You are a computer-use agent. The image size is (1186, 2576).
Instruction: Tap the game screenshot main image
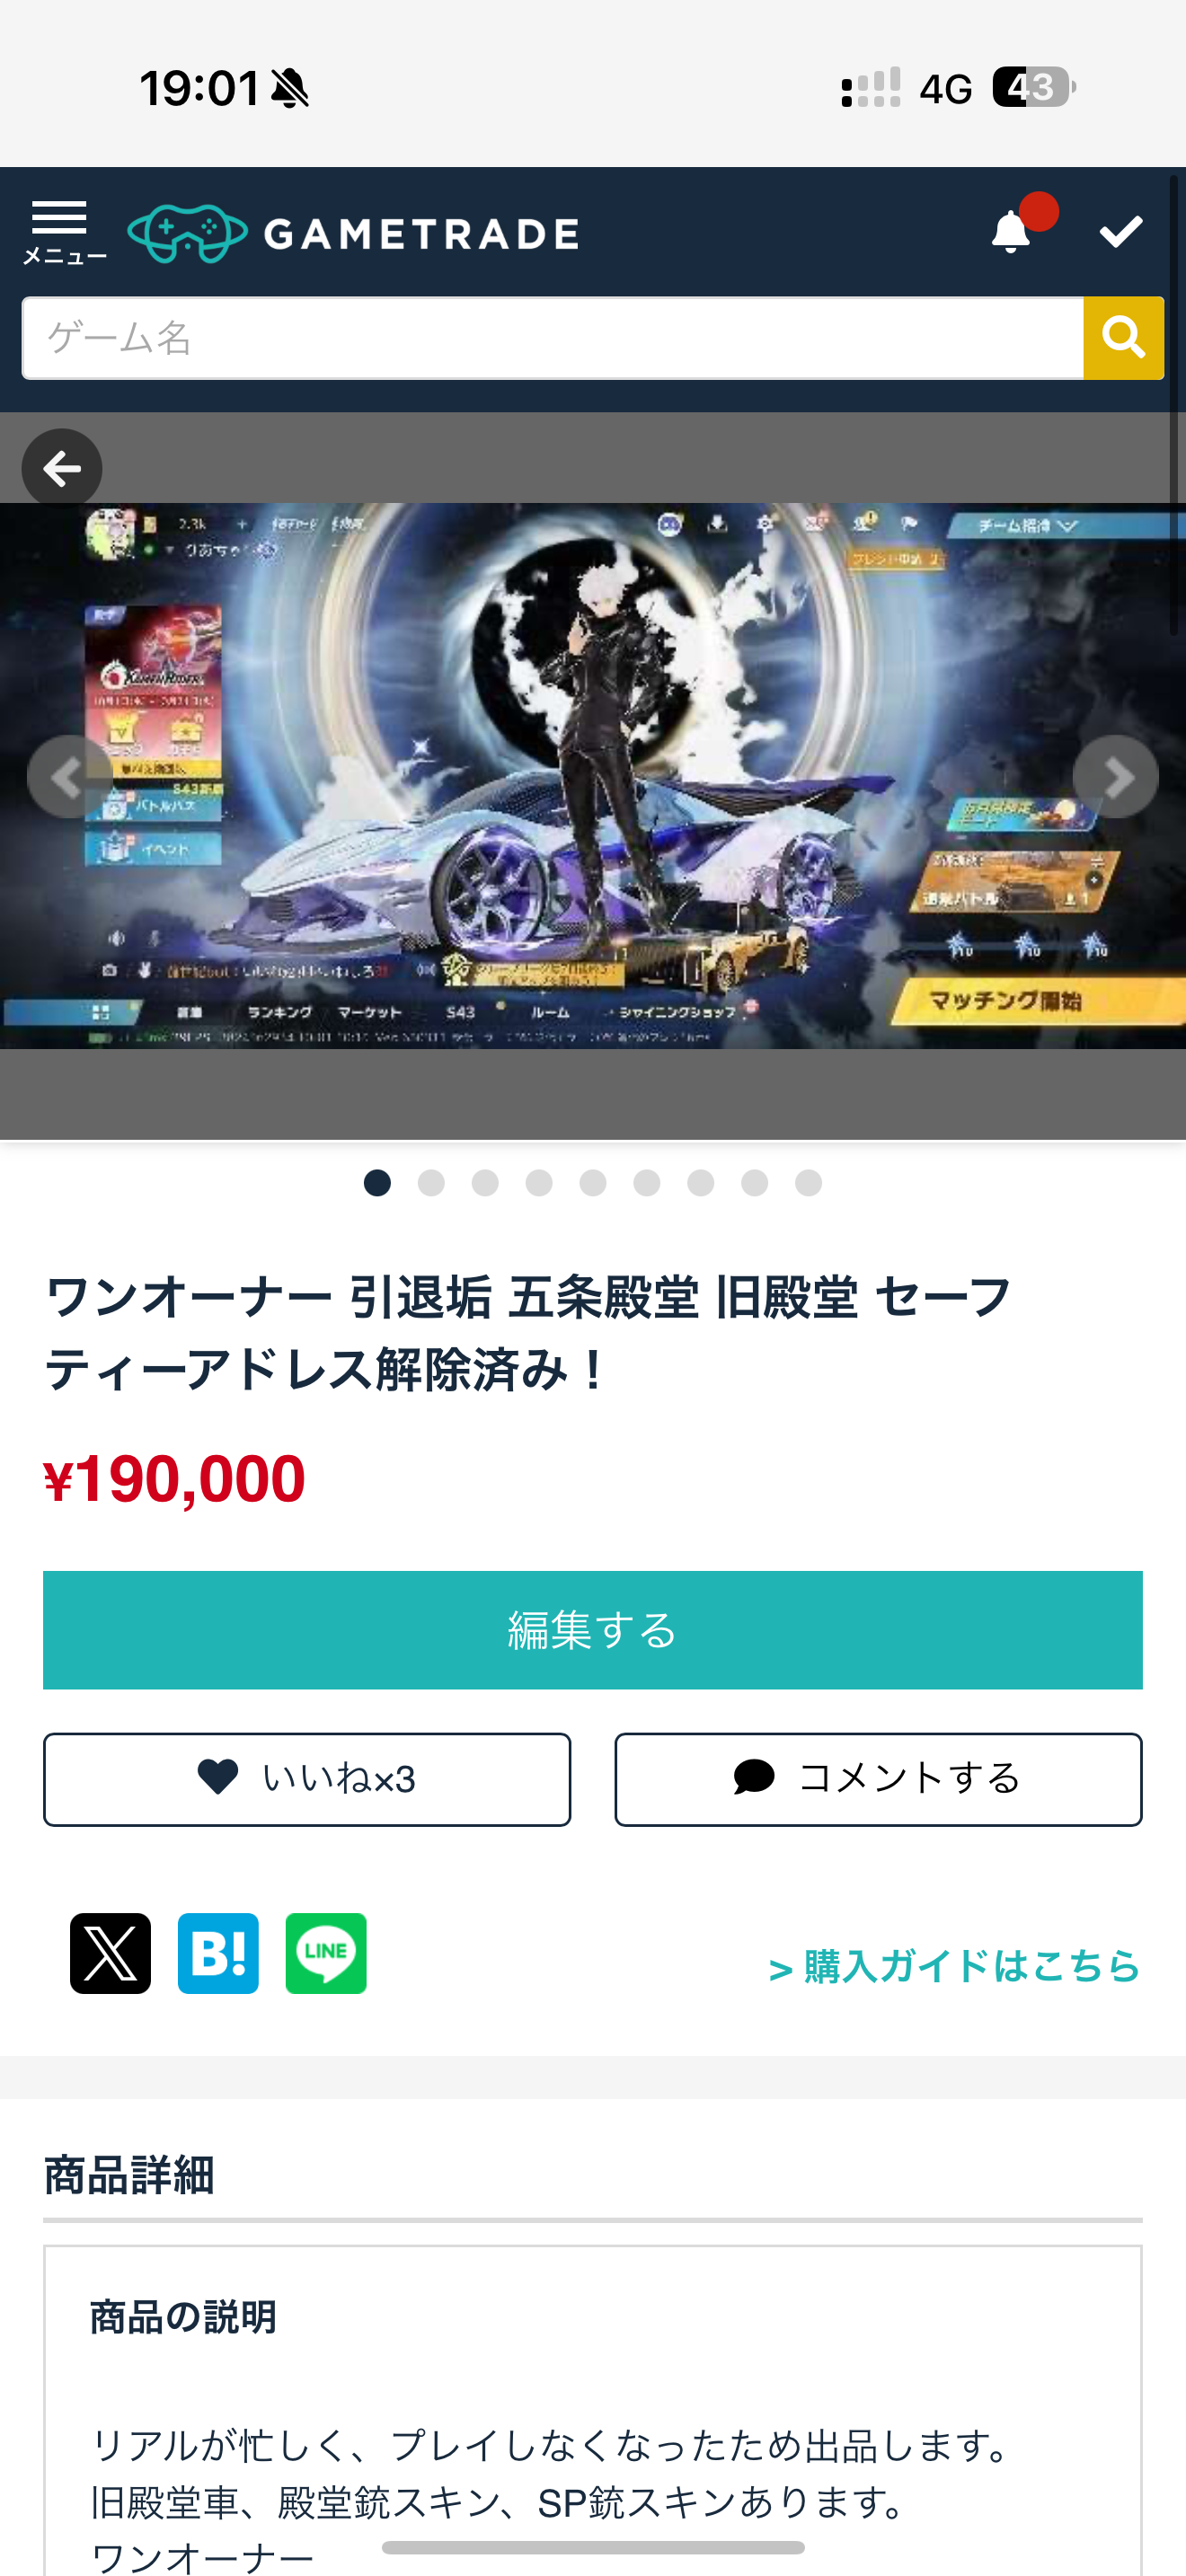pos(593,776)
